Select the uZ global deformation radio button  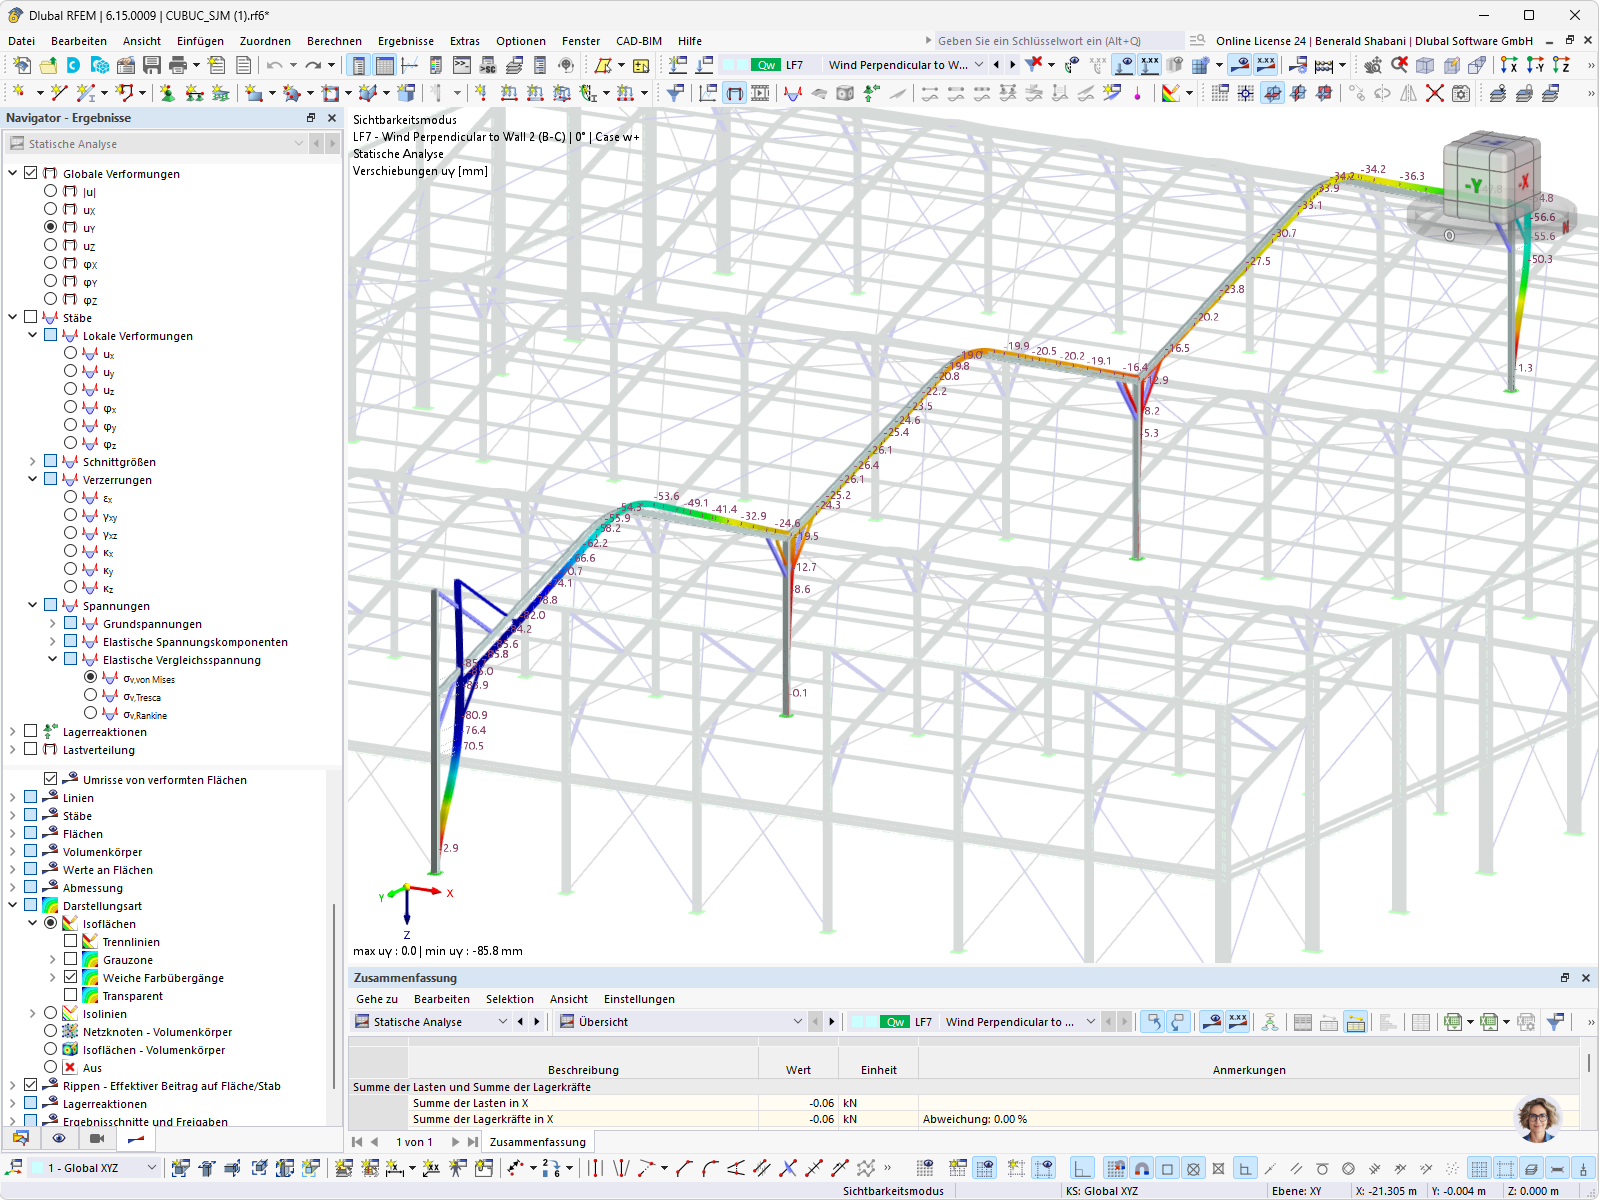[50, 245]
